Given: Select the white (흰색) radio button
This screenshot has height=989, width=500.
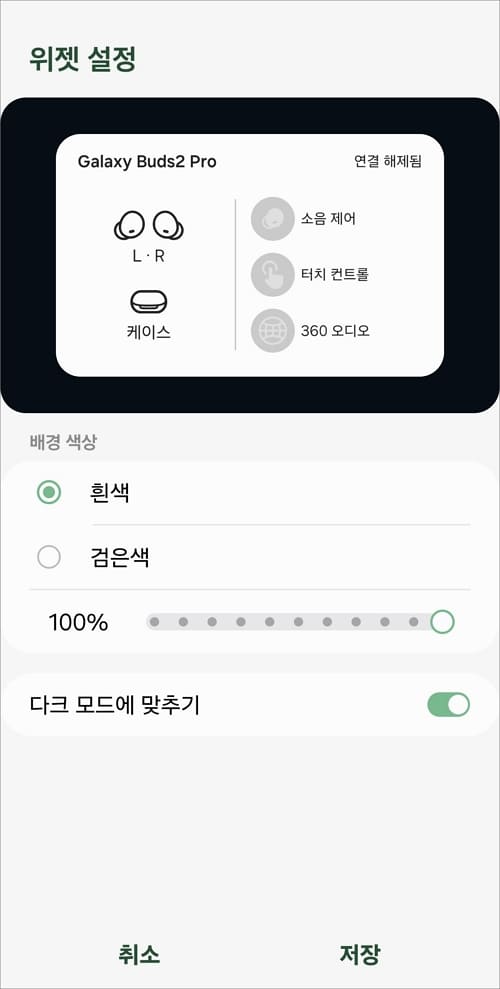Looking at the screenshot, I should (49, 493).
